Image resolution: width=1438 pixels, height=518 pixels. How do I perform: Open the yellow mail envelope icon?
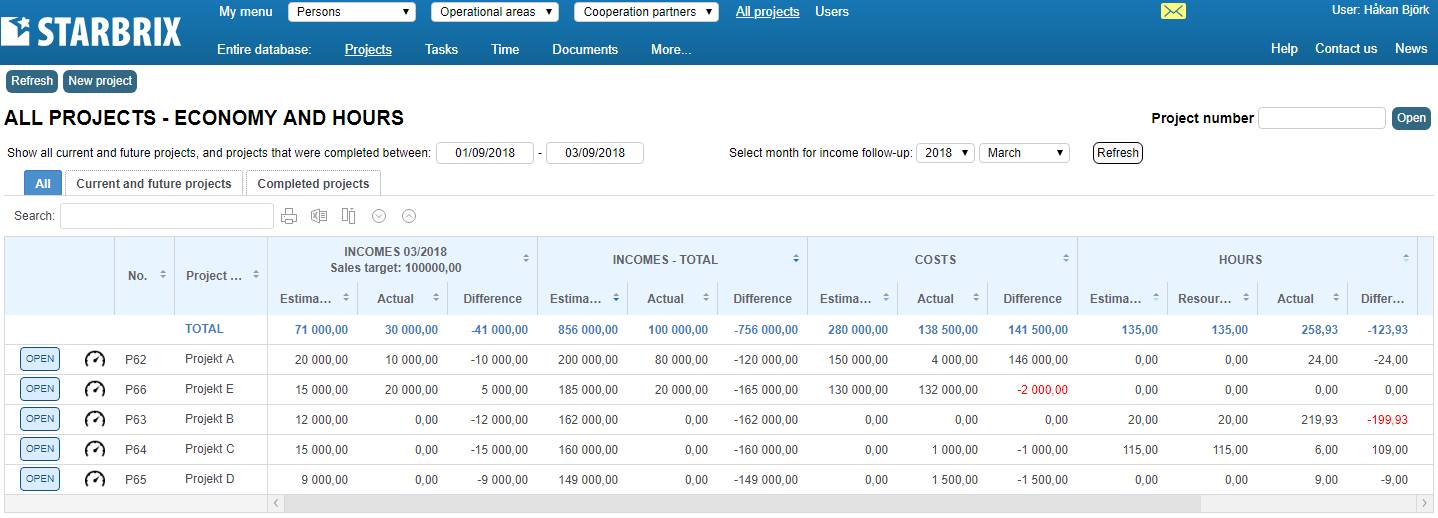click(x=1173, y=11)
